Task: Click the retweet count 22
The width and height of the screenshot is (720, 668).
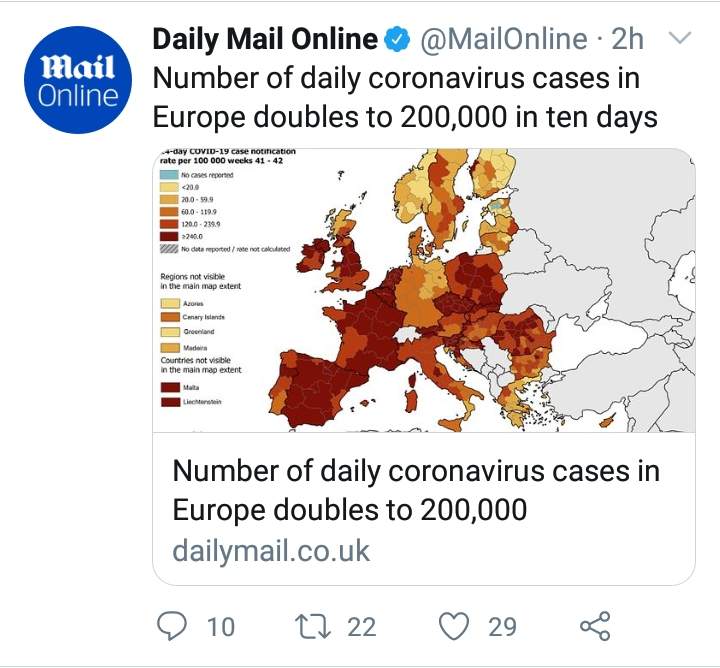Action: [x=362, y=627]
